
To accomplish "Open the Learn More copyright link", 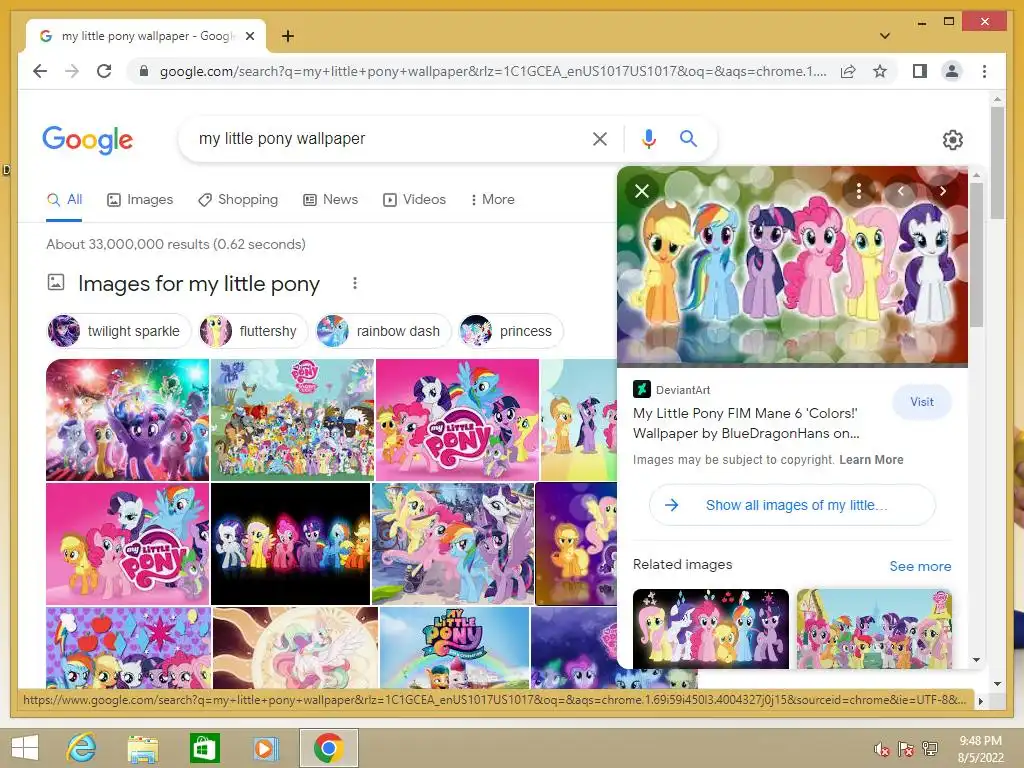I will coord(871,460).
